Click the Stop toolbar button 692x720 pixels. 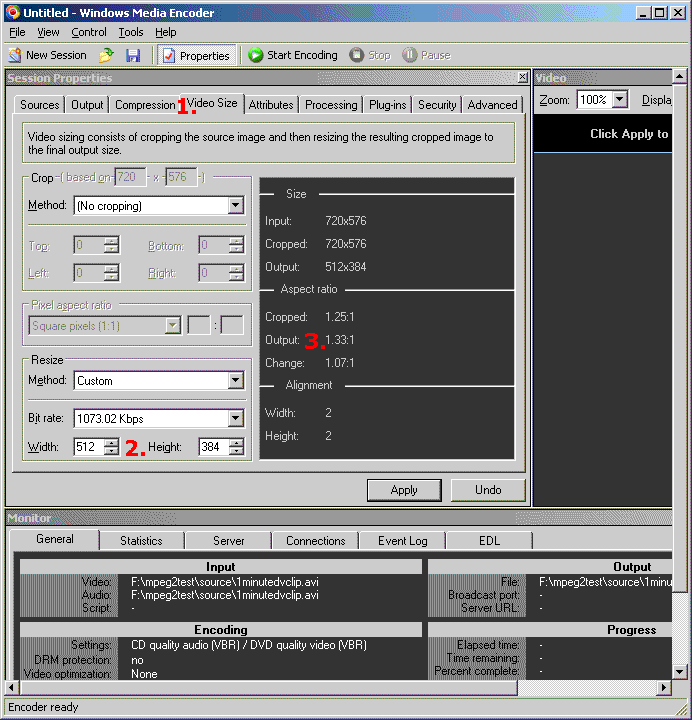coord(370,55)
